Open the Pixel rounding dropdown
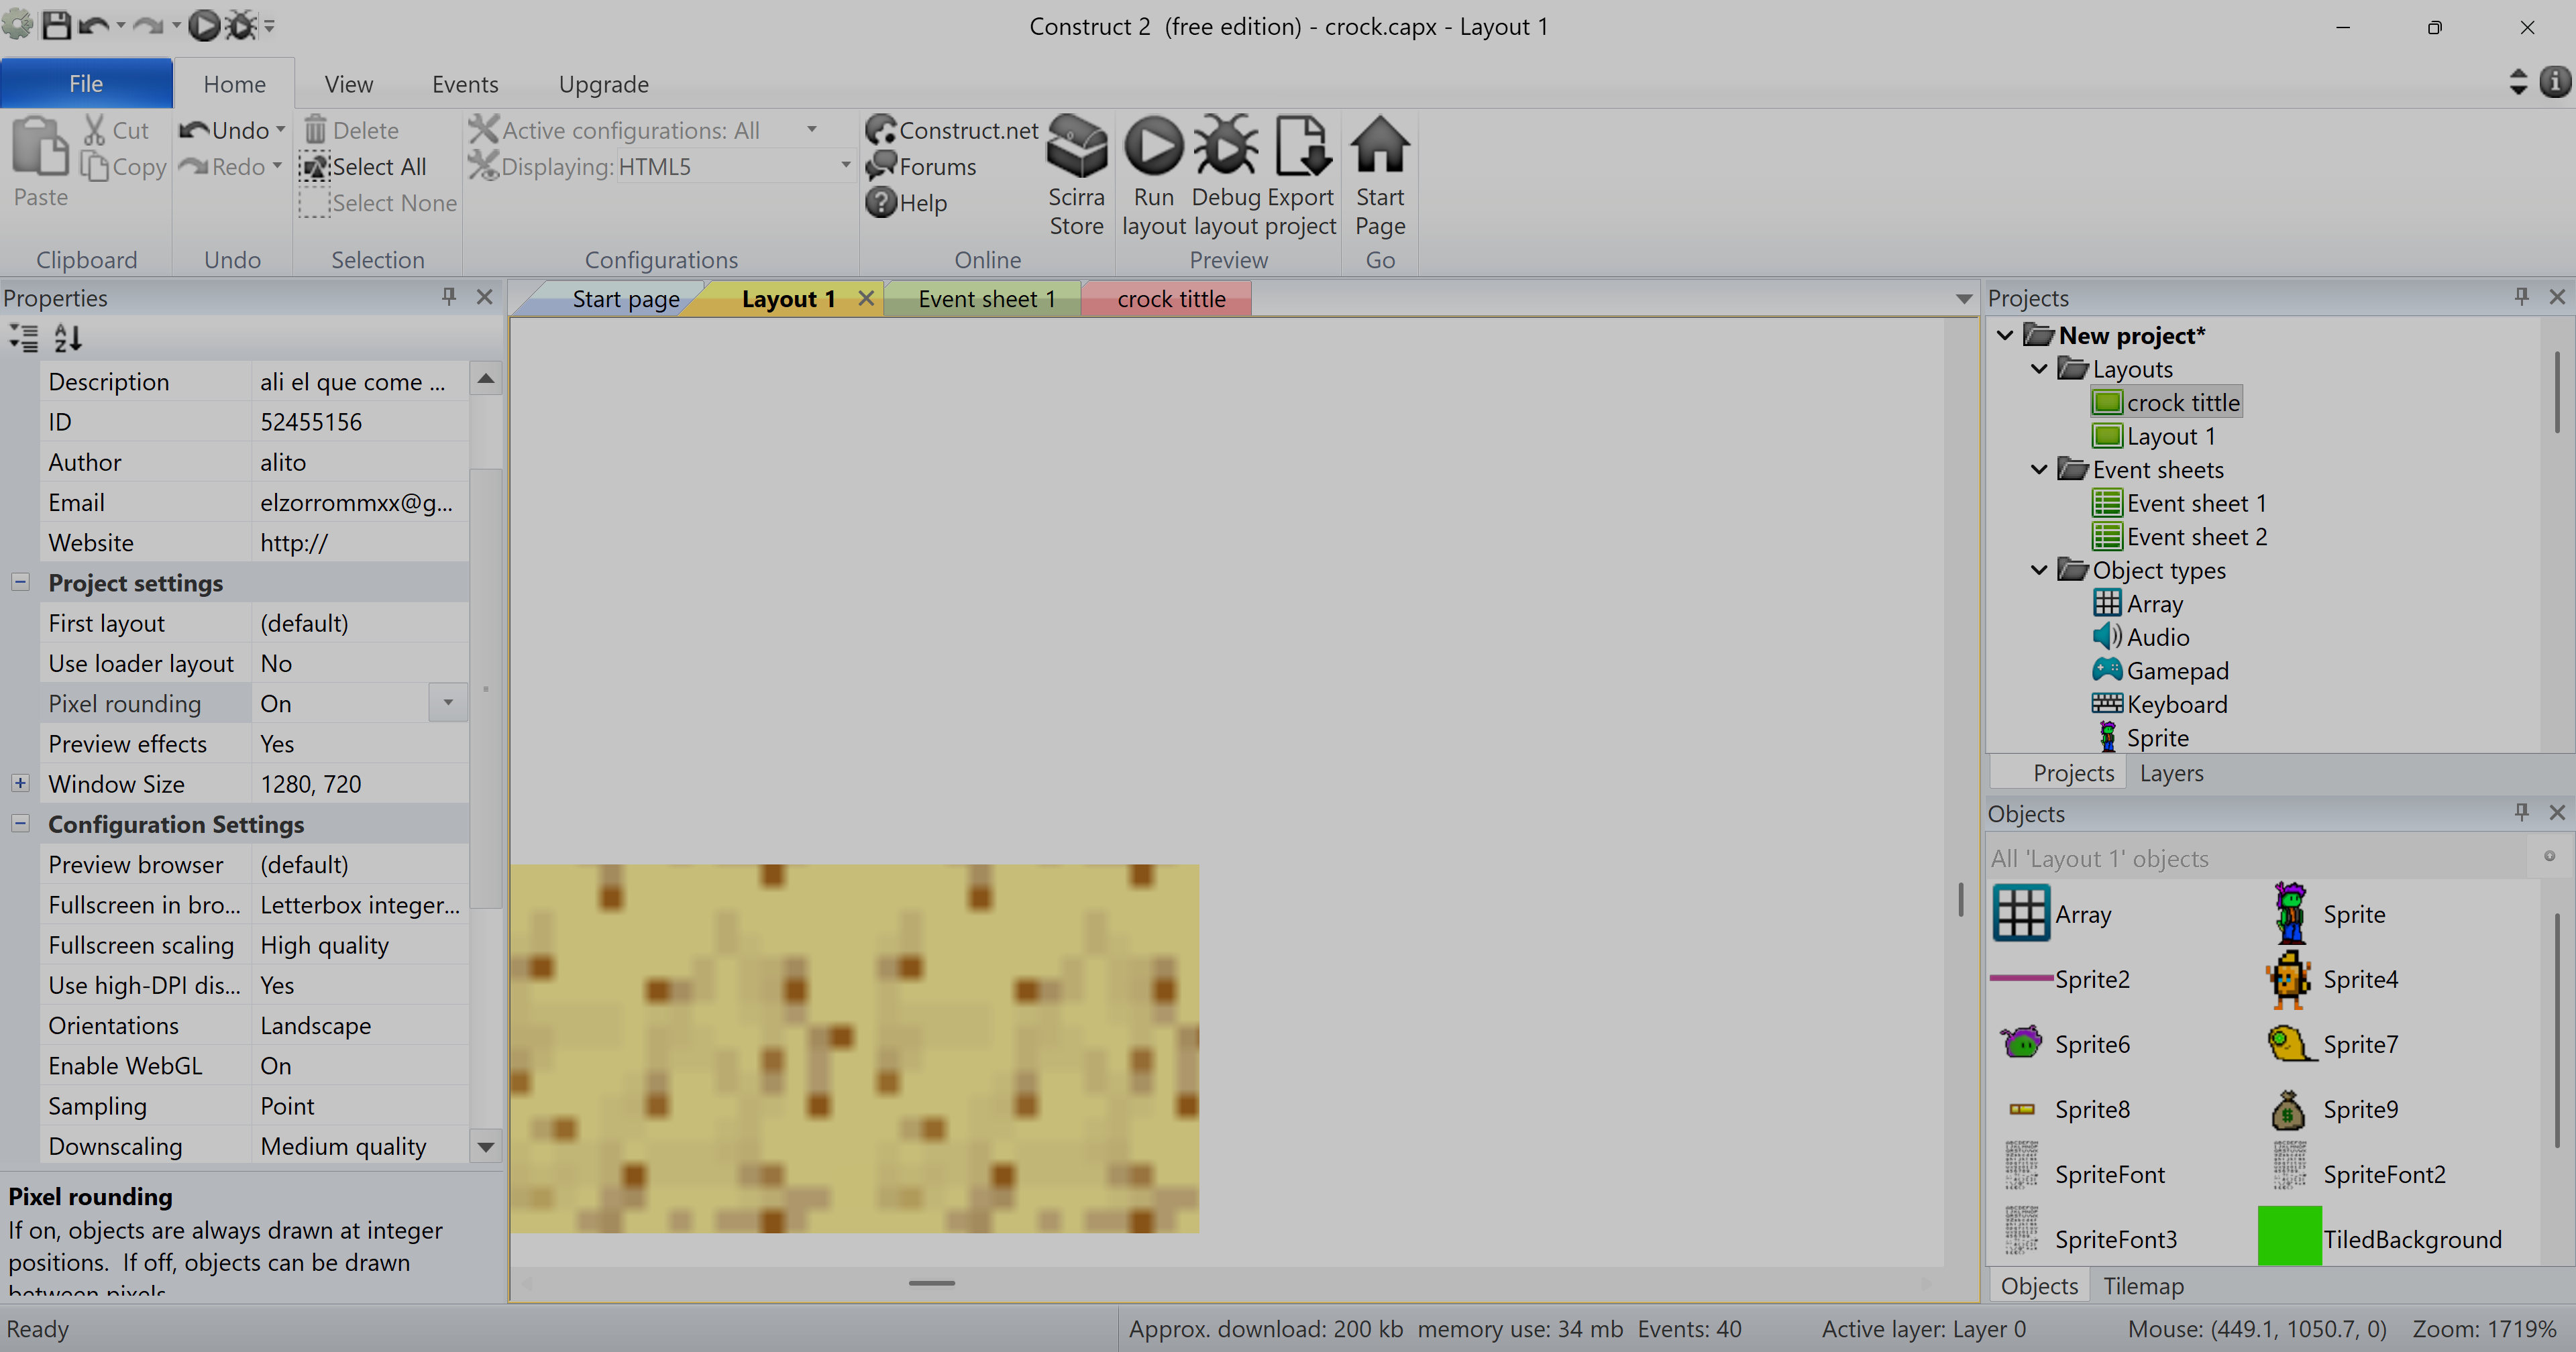This screenshot has width=2576, height=1352. coord(448,703)
